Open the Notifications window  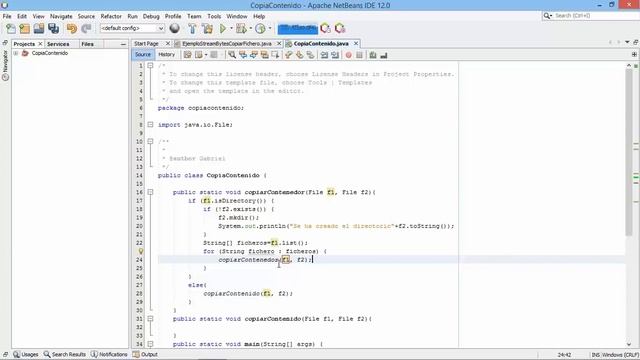point(109,354)
